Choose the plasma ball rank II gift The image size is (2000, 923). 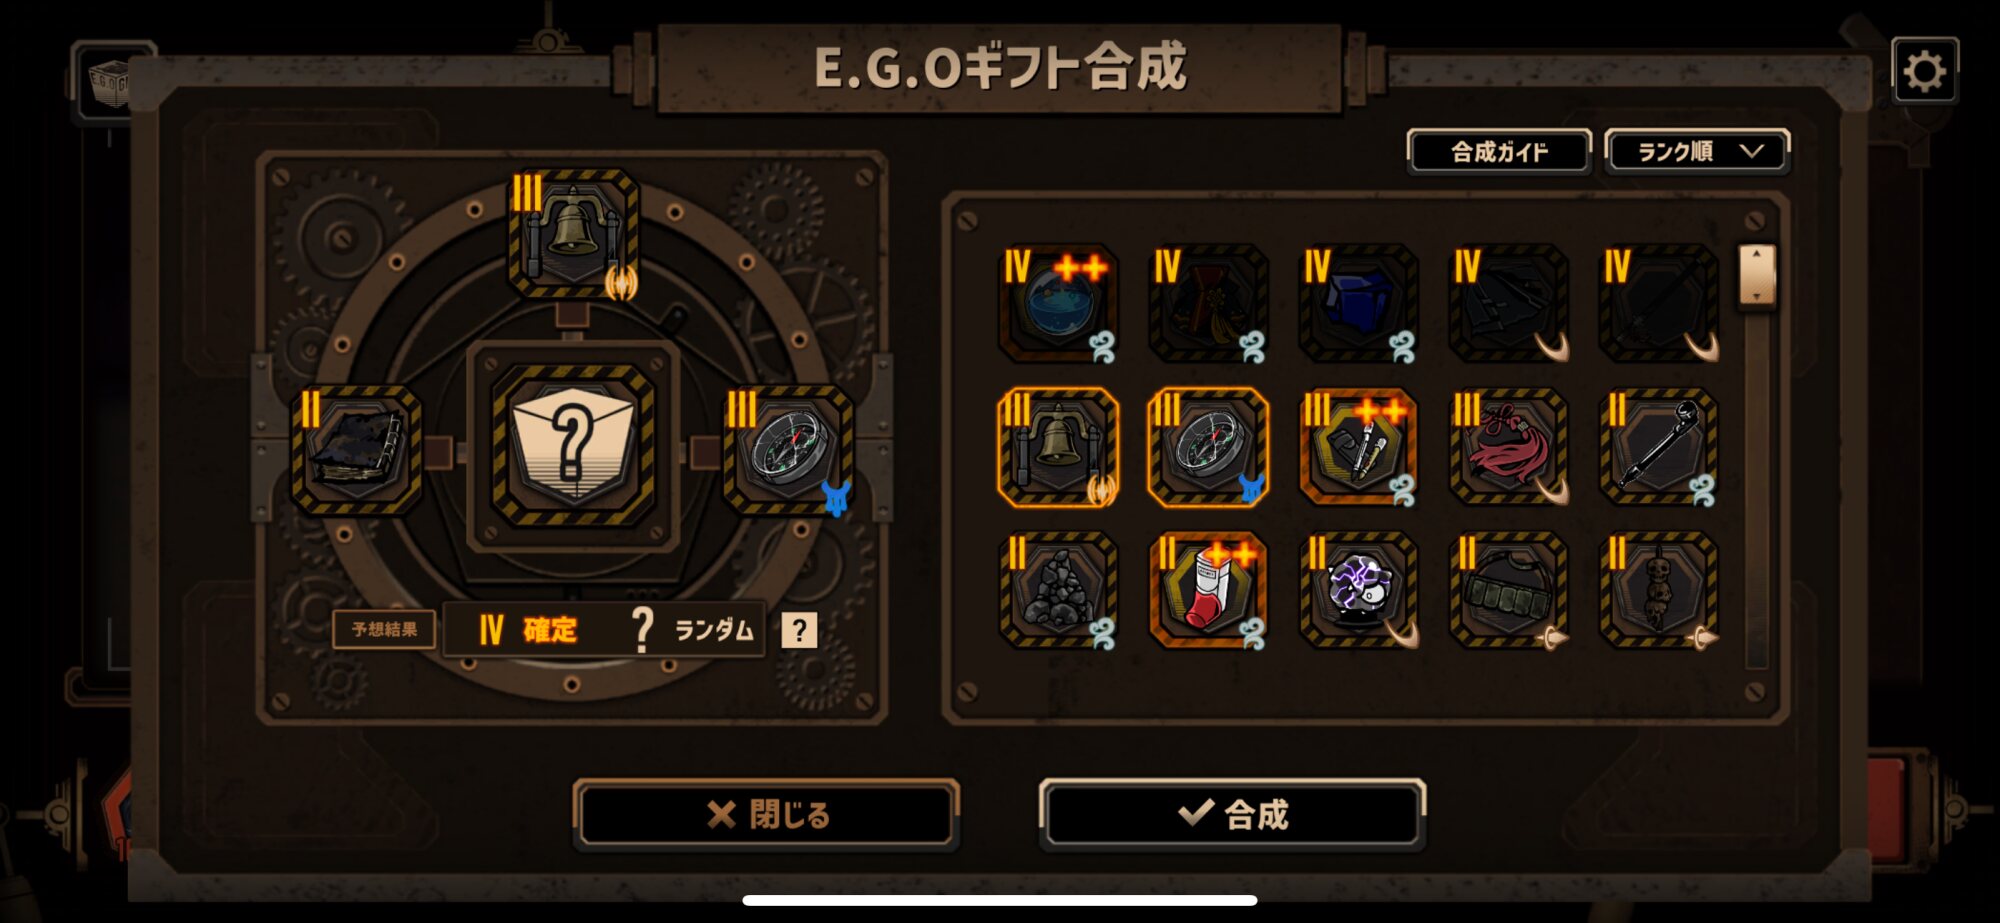tap(1358, 590)
